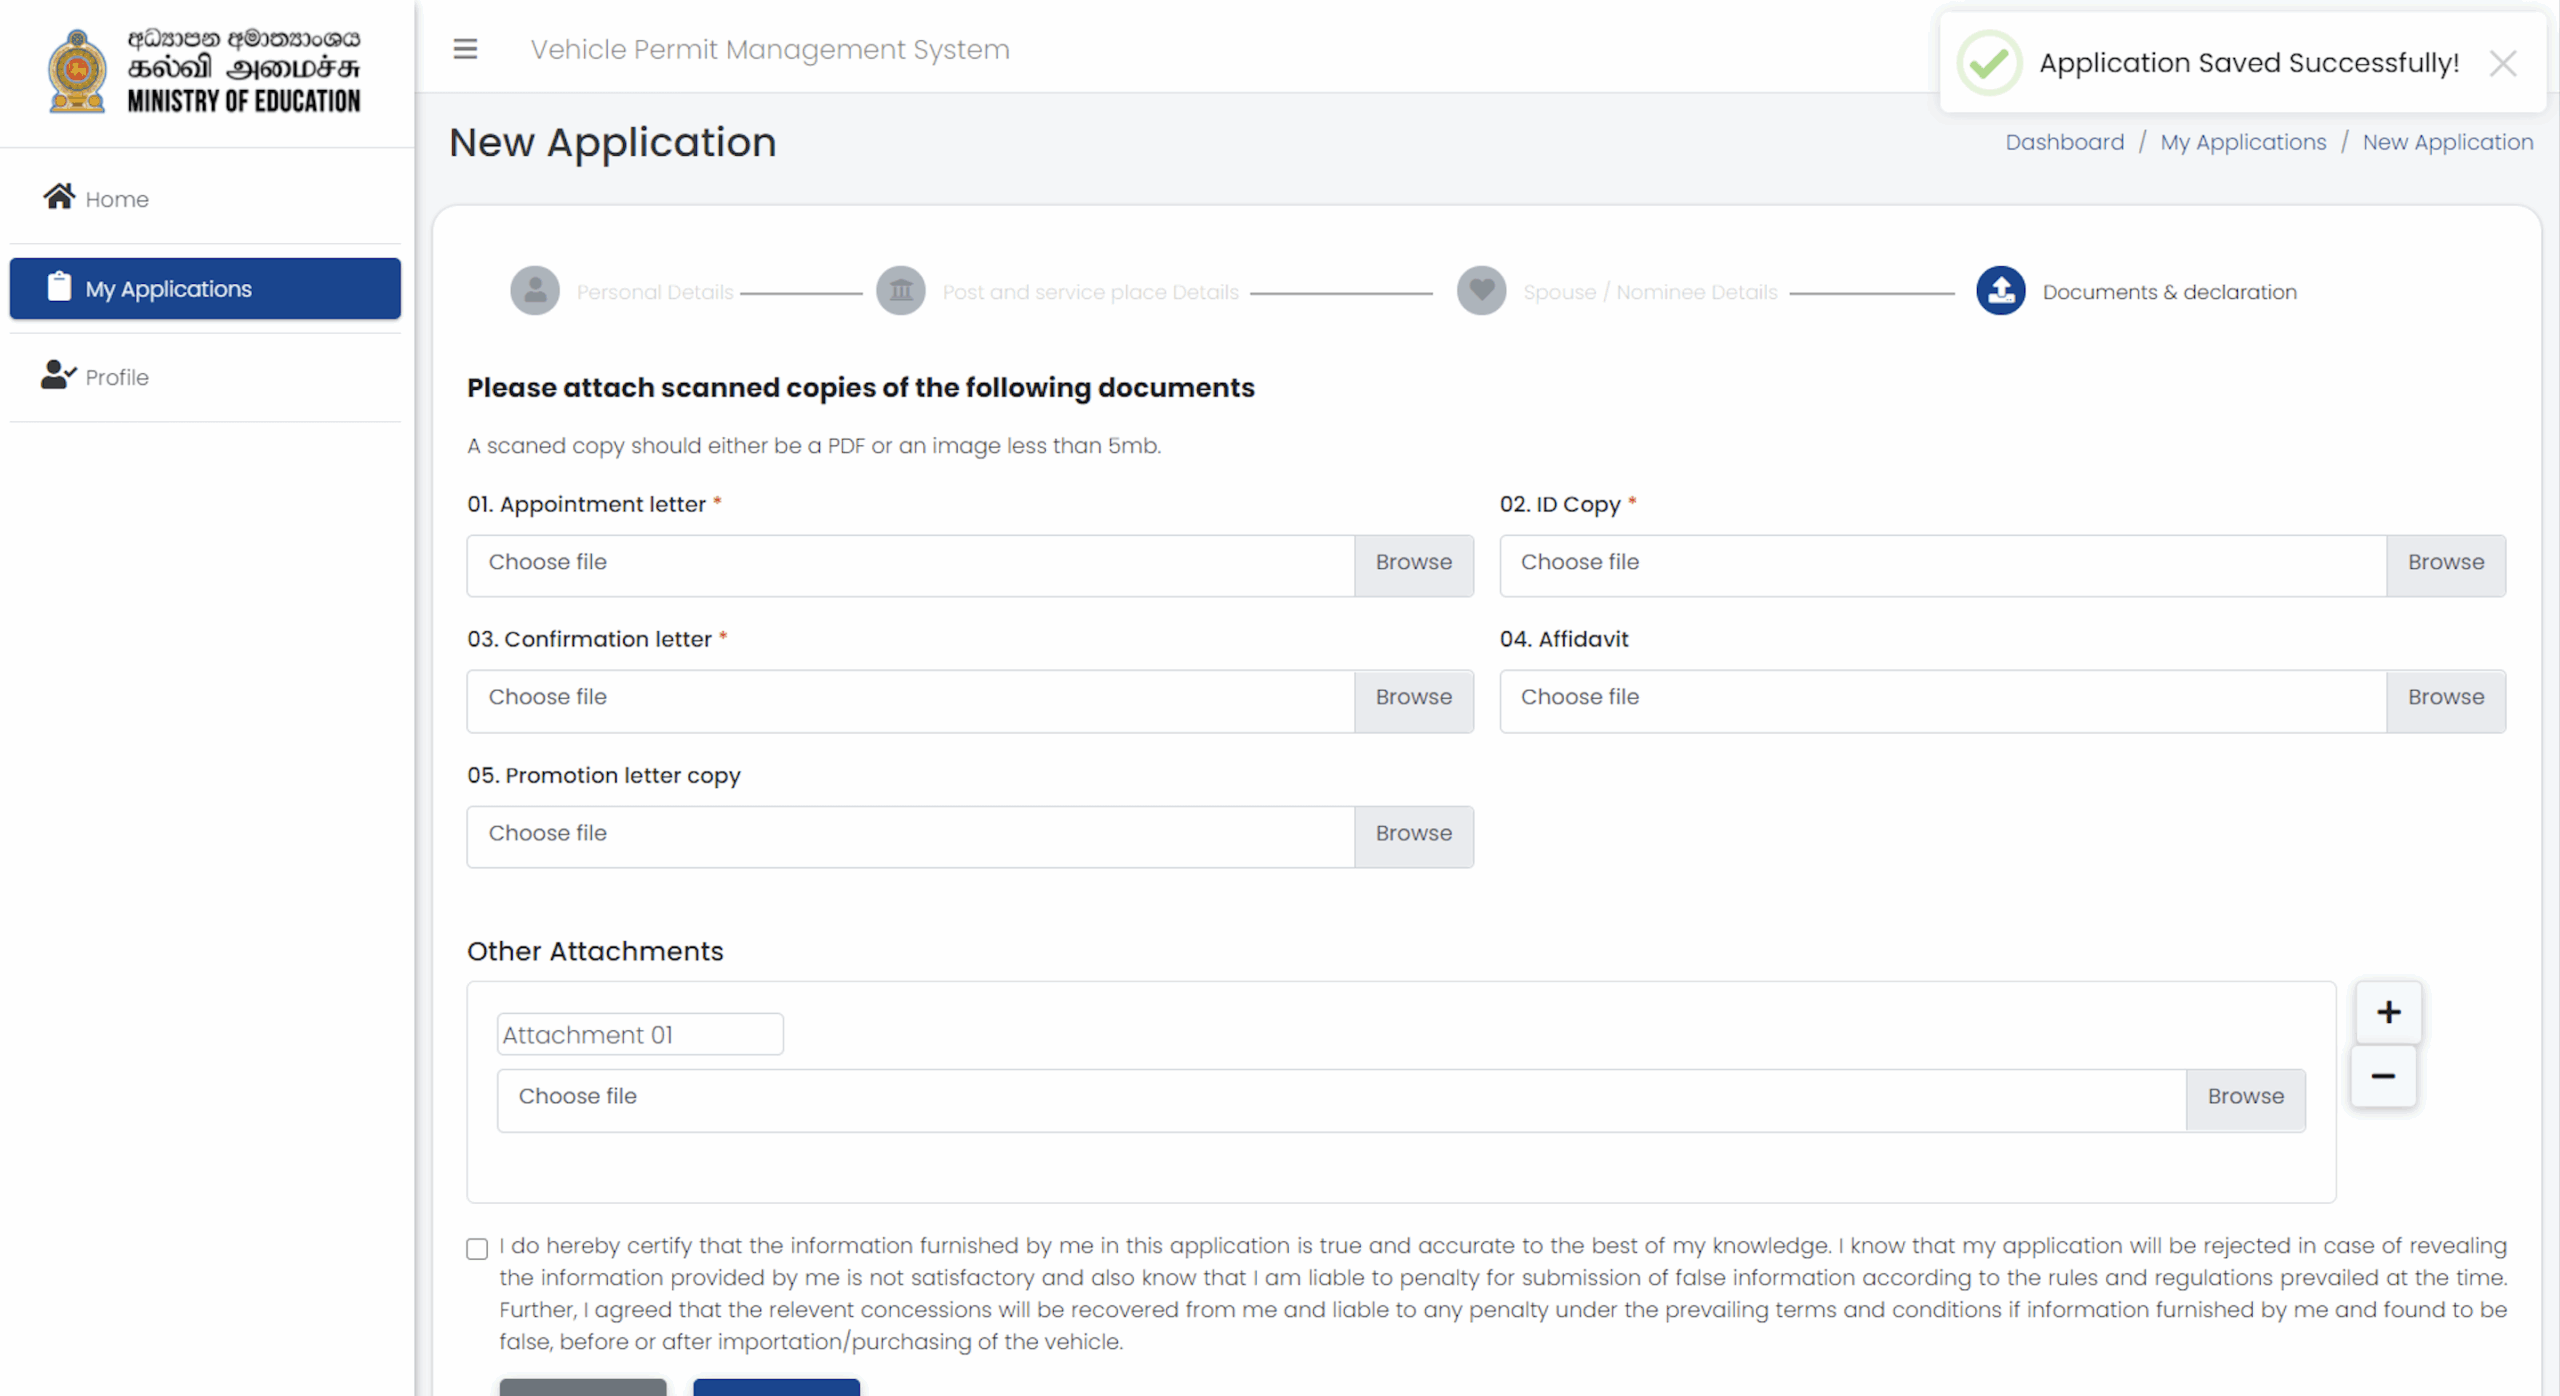This screenshot has width=2560, height=1396.
Task: Open My Applications breadcrumb link
Action: [2243, 142]
